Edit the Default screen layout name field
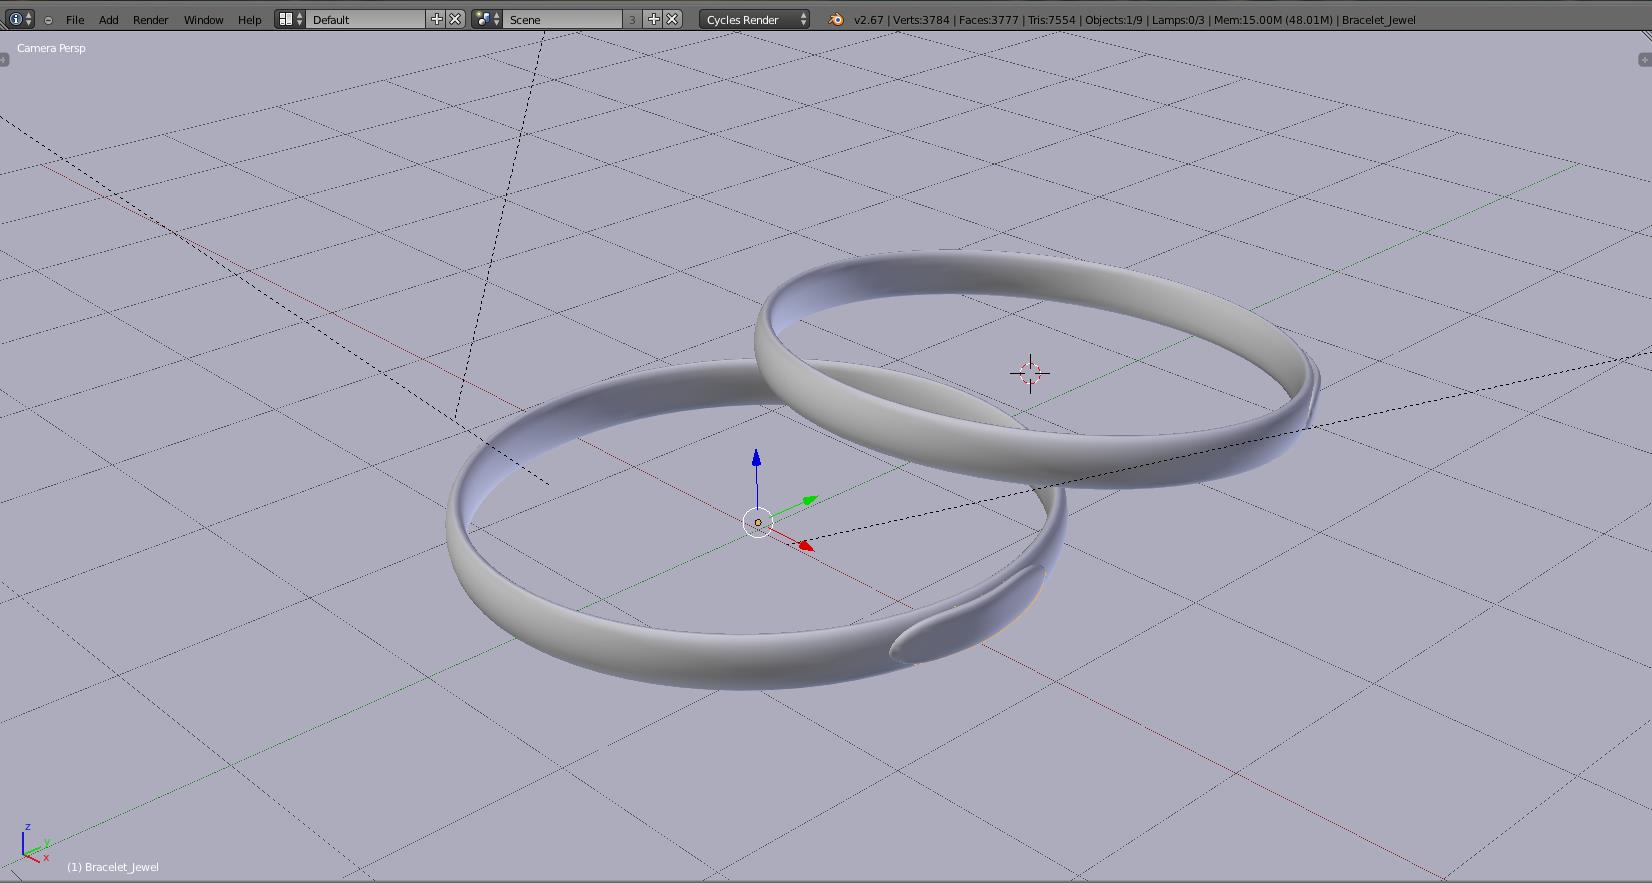This screenshot has width=1652, height=883. coord(365,19)
